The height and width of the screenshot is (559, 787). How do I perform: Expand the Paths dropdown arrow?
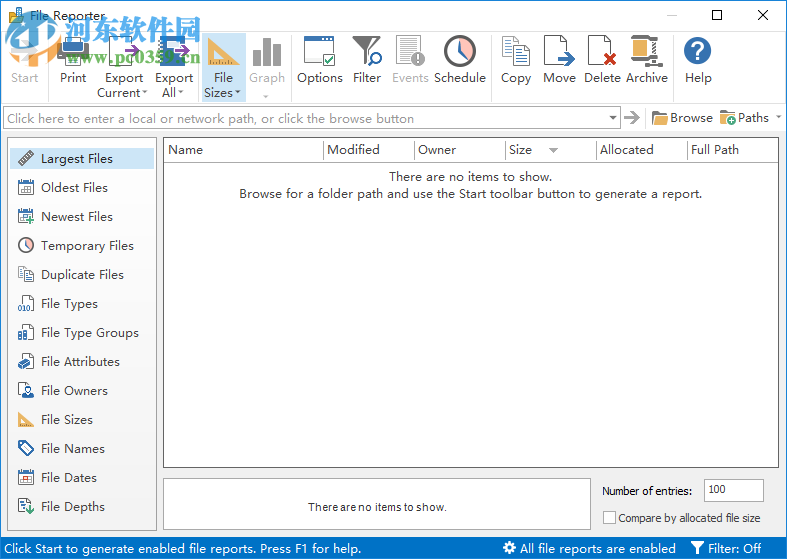pos(778,117)
